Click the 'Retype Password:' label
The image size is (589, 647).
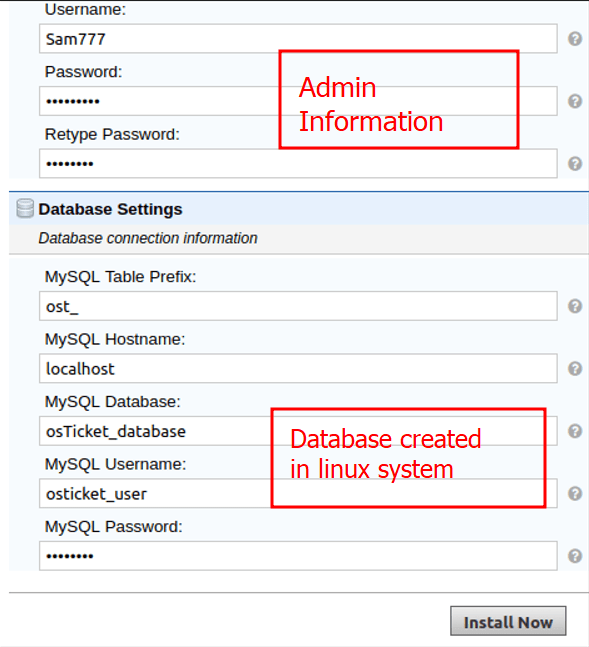(x=112, y=135)
